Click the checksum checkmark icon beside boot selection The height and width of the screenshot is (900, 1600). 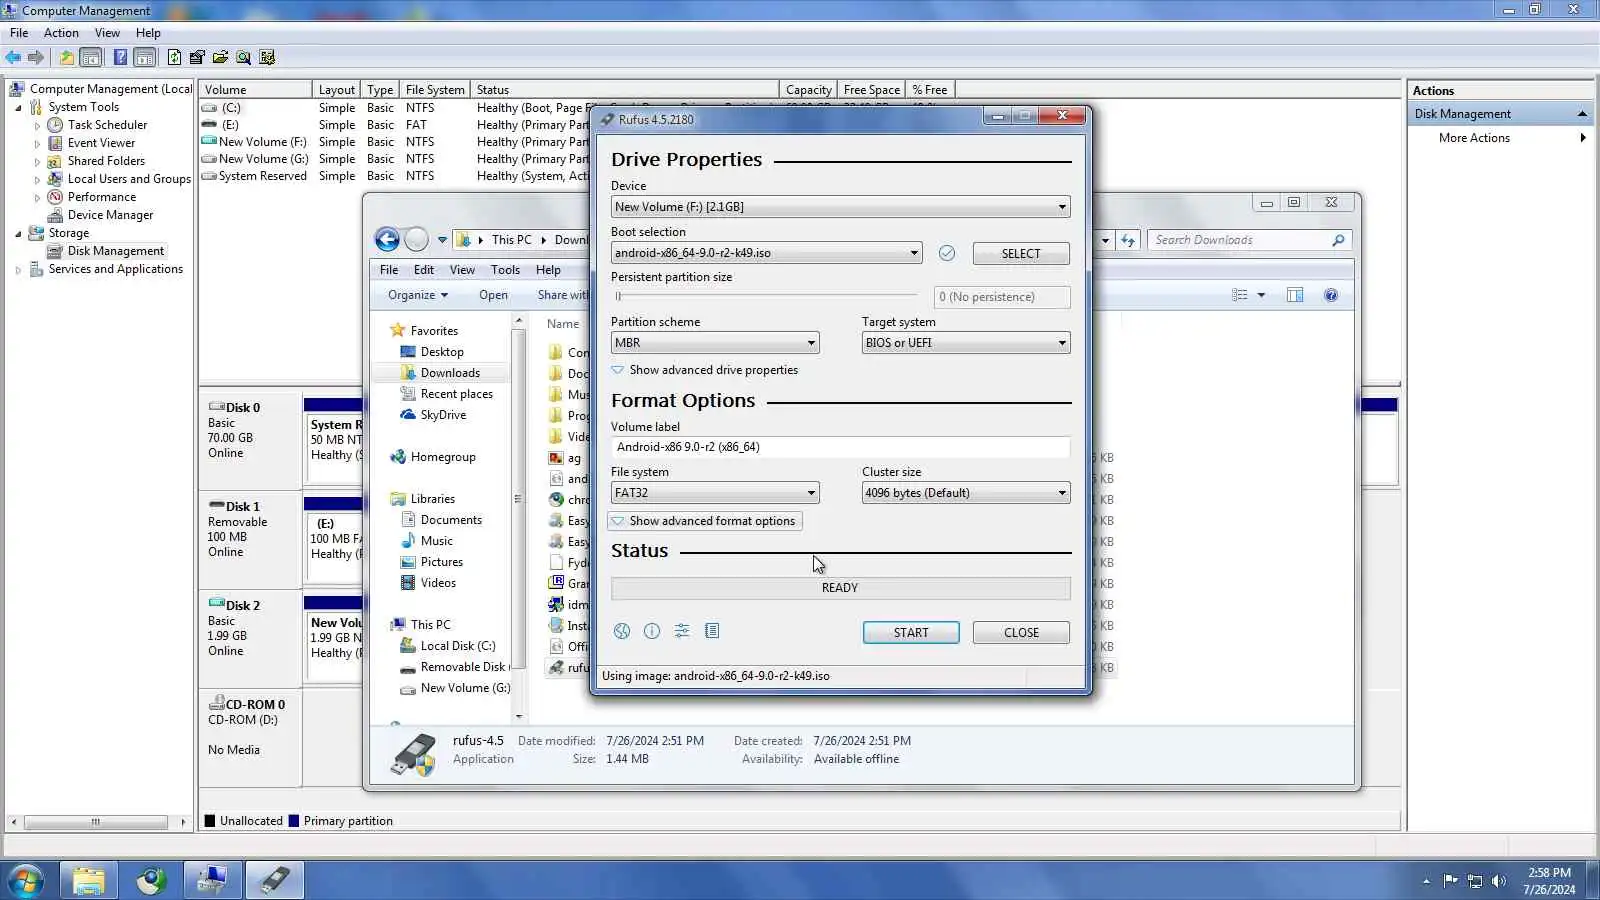[x=947, y=253]
